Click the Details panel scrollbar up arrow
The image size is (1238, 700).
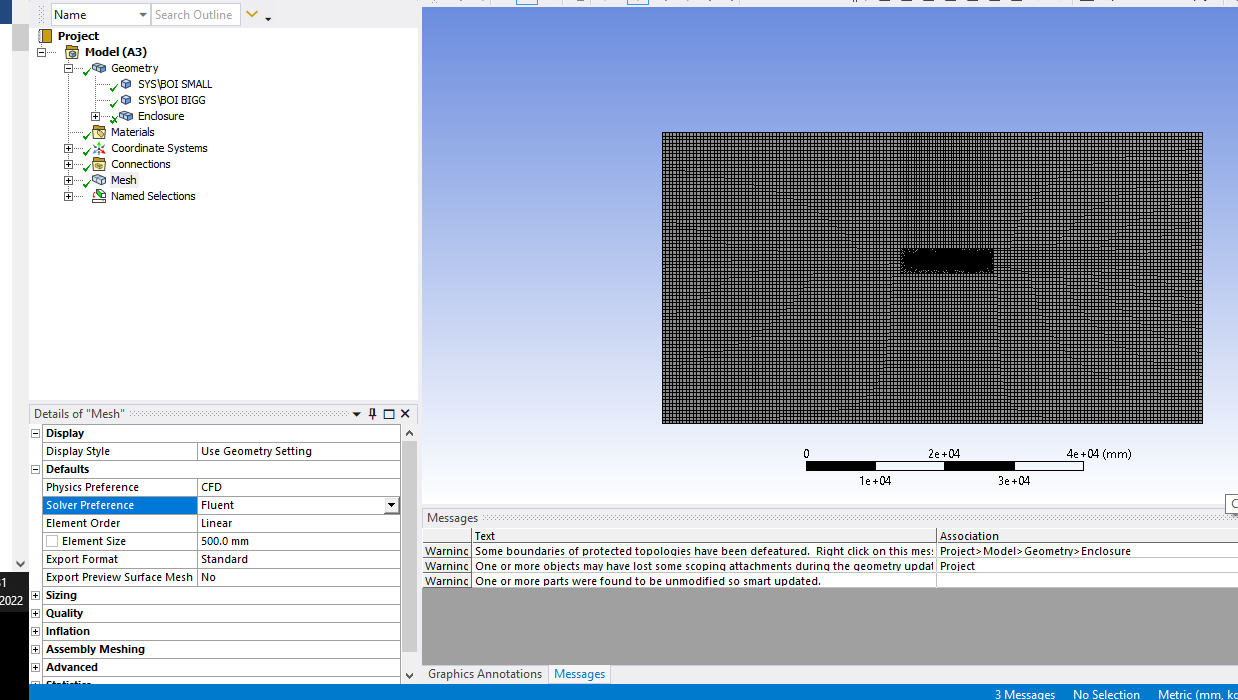[409, 433]
